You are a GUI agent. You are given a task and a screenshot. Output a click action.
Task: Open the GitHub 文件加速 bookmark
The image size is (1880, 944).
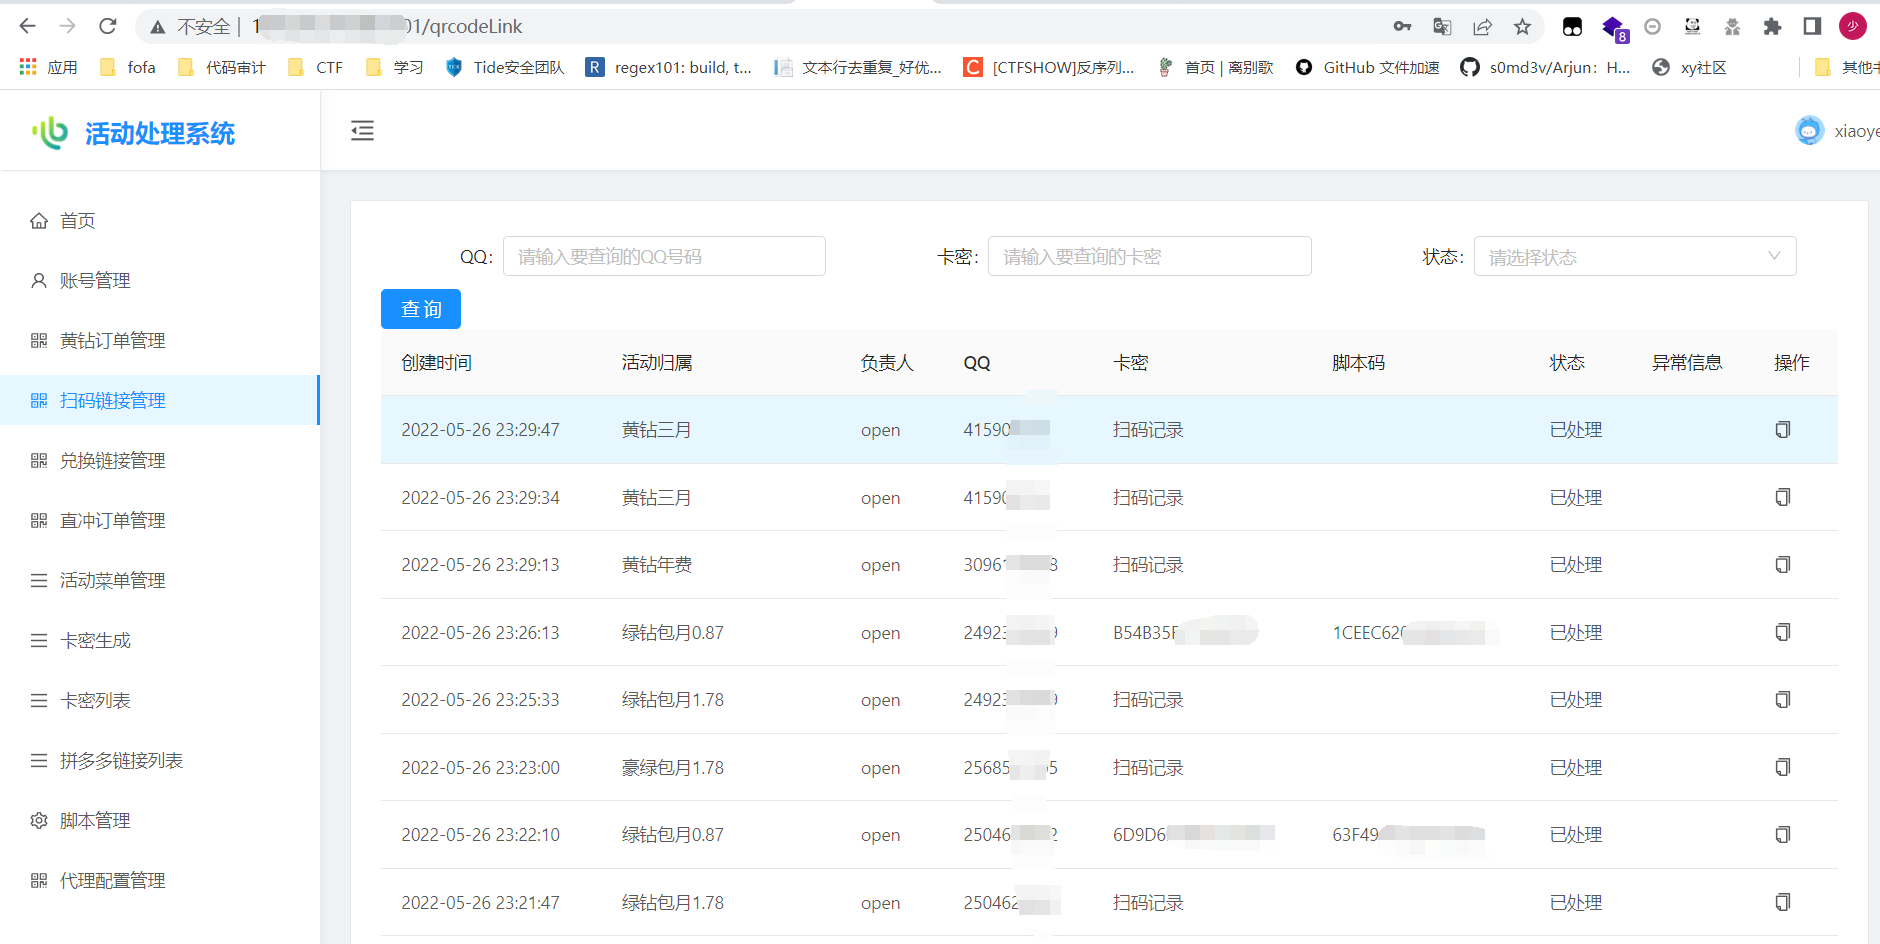pyautogui.click(x=1367, y=67)
